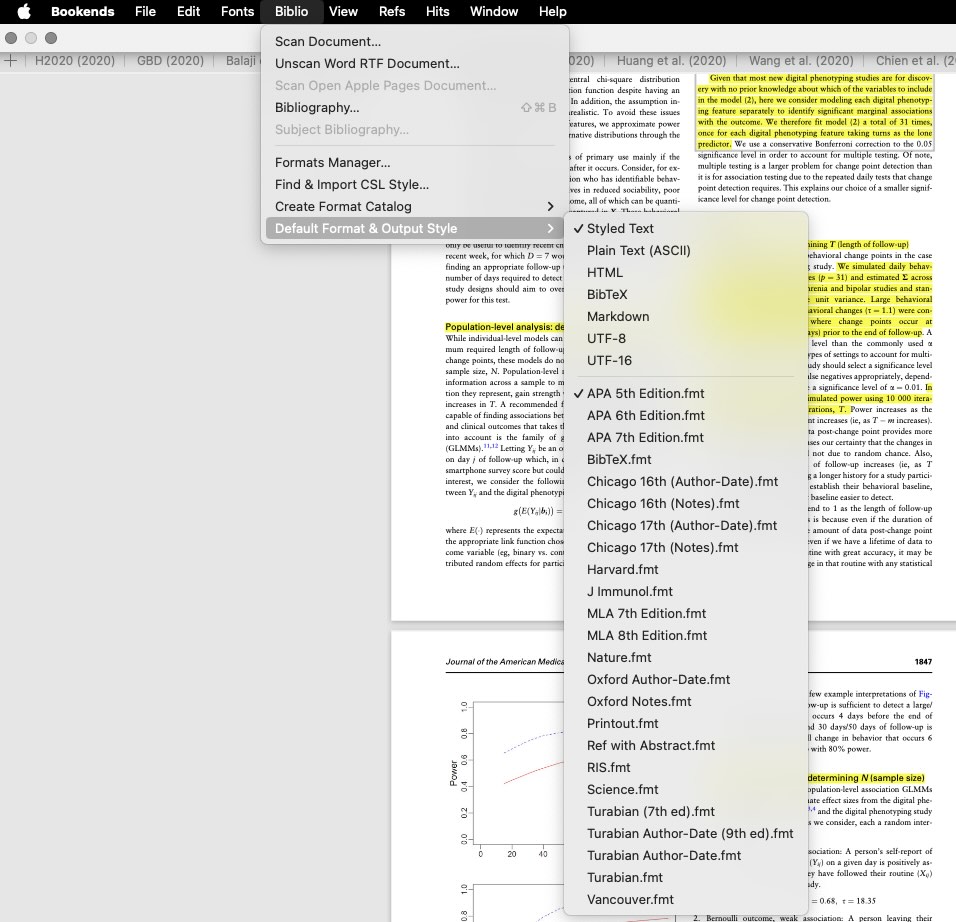This screenshot has height=922, width=956.
Task: Choose Markdown output style
Action: (x=686, y=316)
